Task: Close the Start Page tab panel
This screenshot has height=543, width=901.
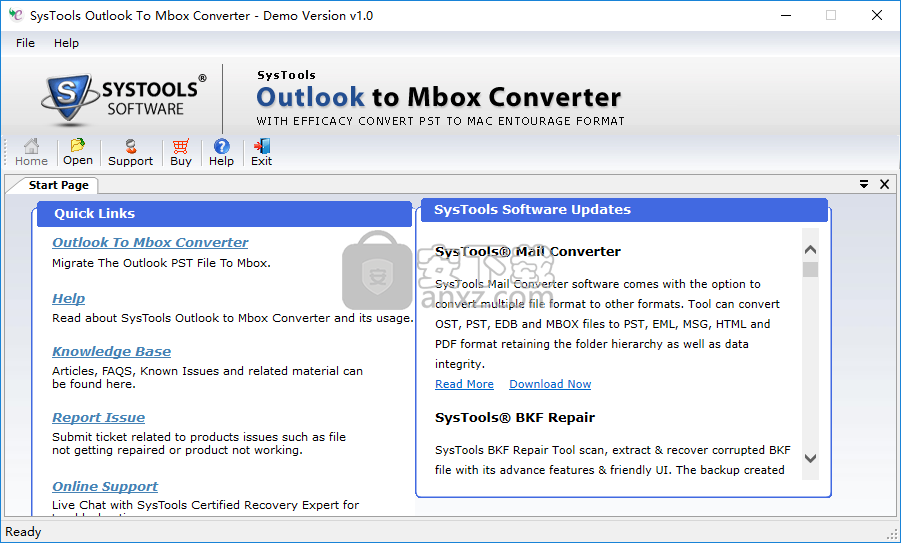Action: (884, 184)
